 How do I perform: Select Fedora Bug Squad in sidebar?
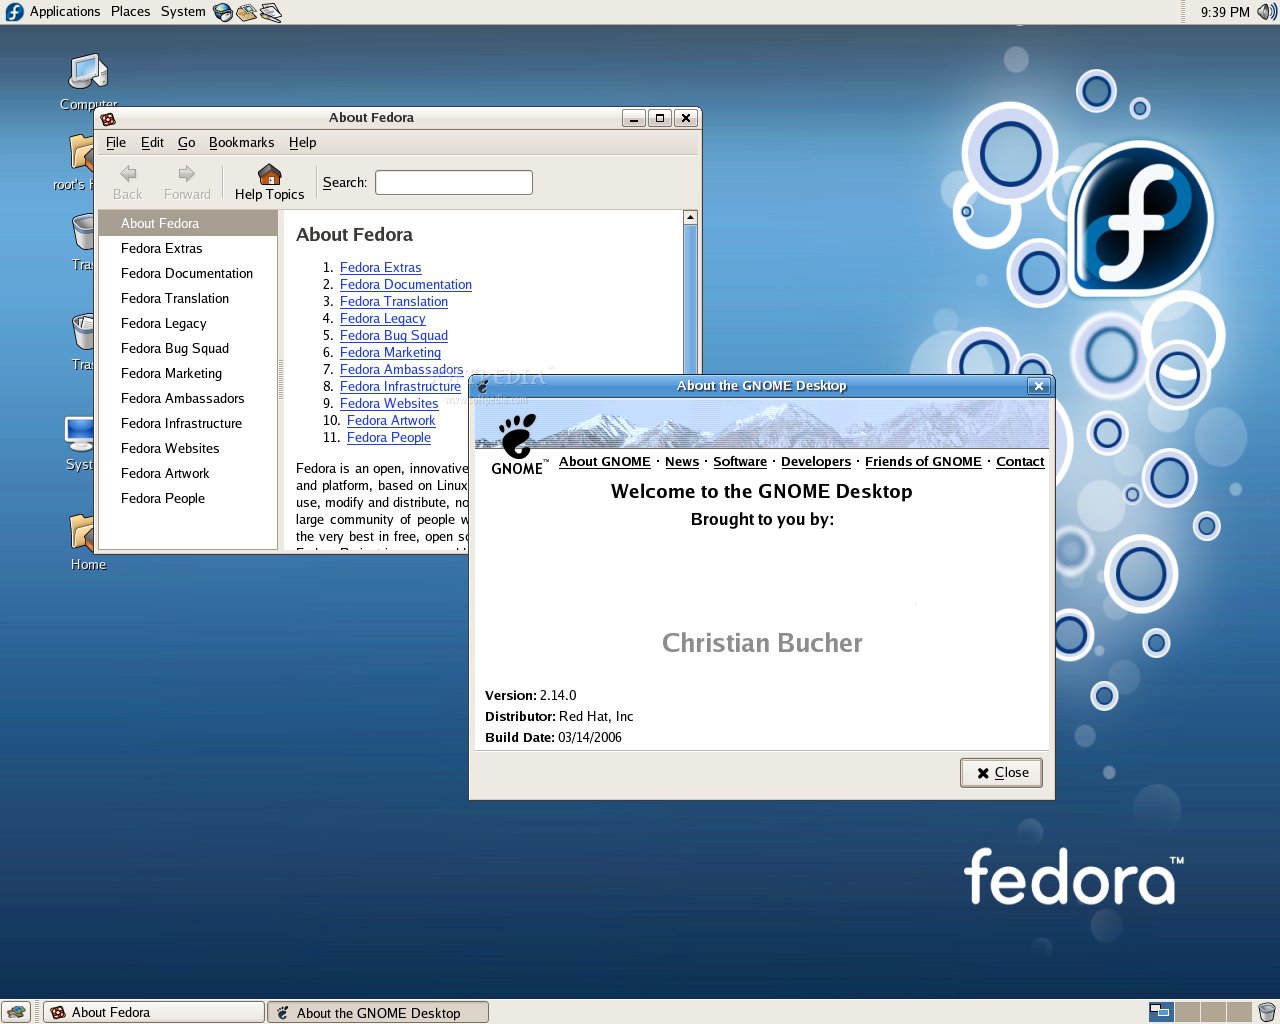click(175, 348)
